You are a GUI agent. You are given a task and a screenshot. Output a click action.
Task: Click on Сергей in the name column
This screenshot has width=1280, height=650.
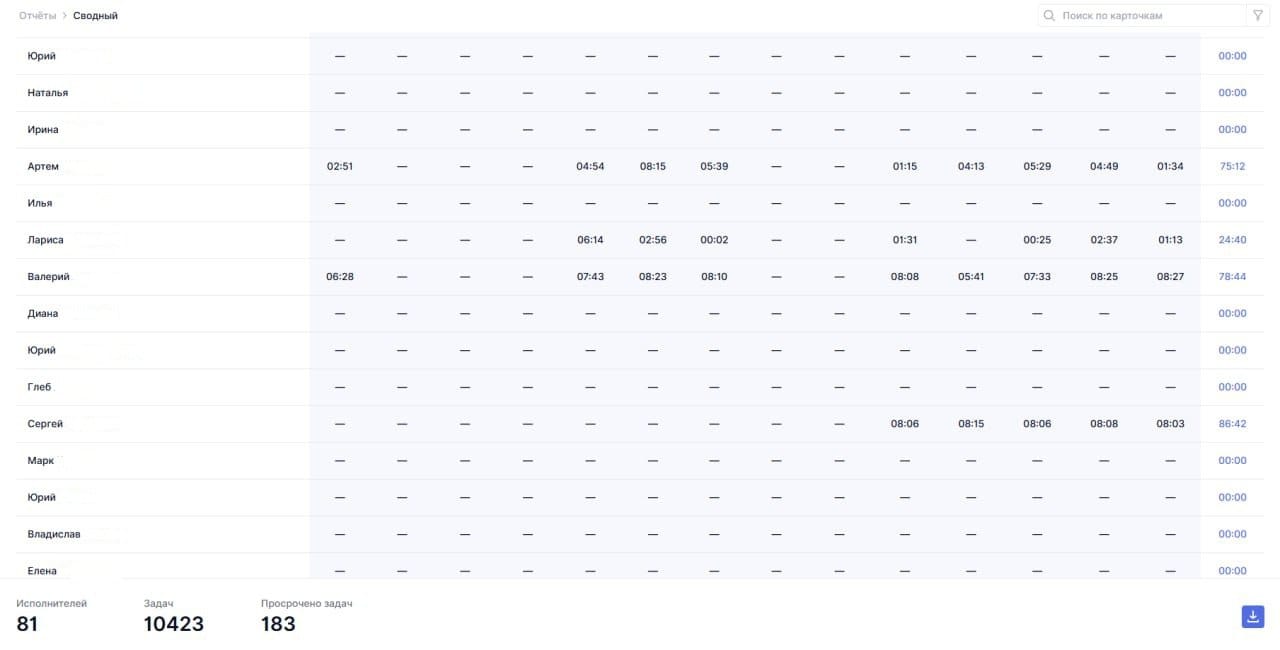pos(45,424)
